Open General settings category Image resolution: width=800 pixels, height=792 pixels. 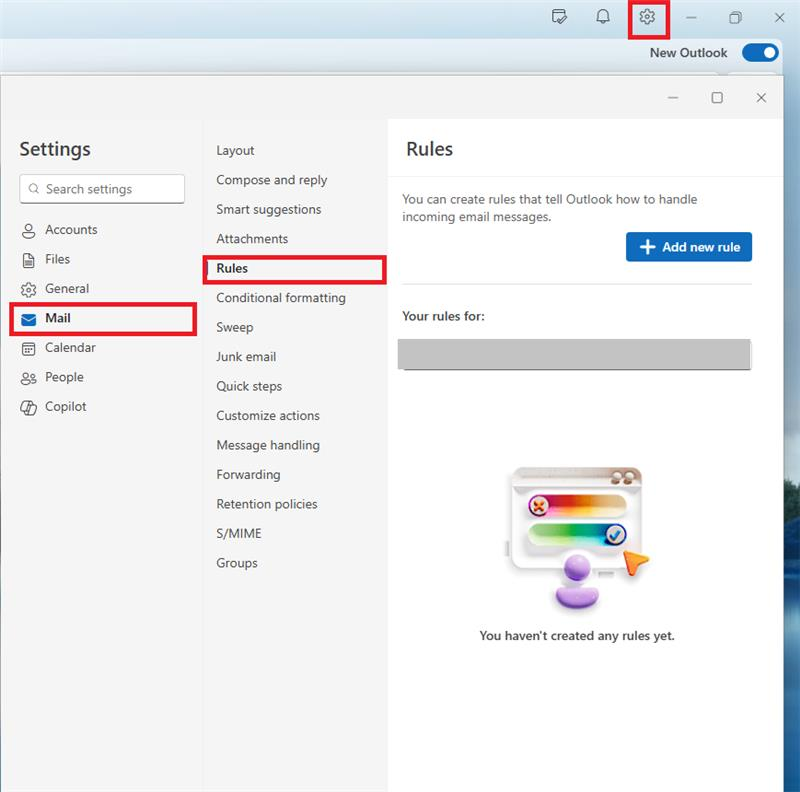coord(67,288)
